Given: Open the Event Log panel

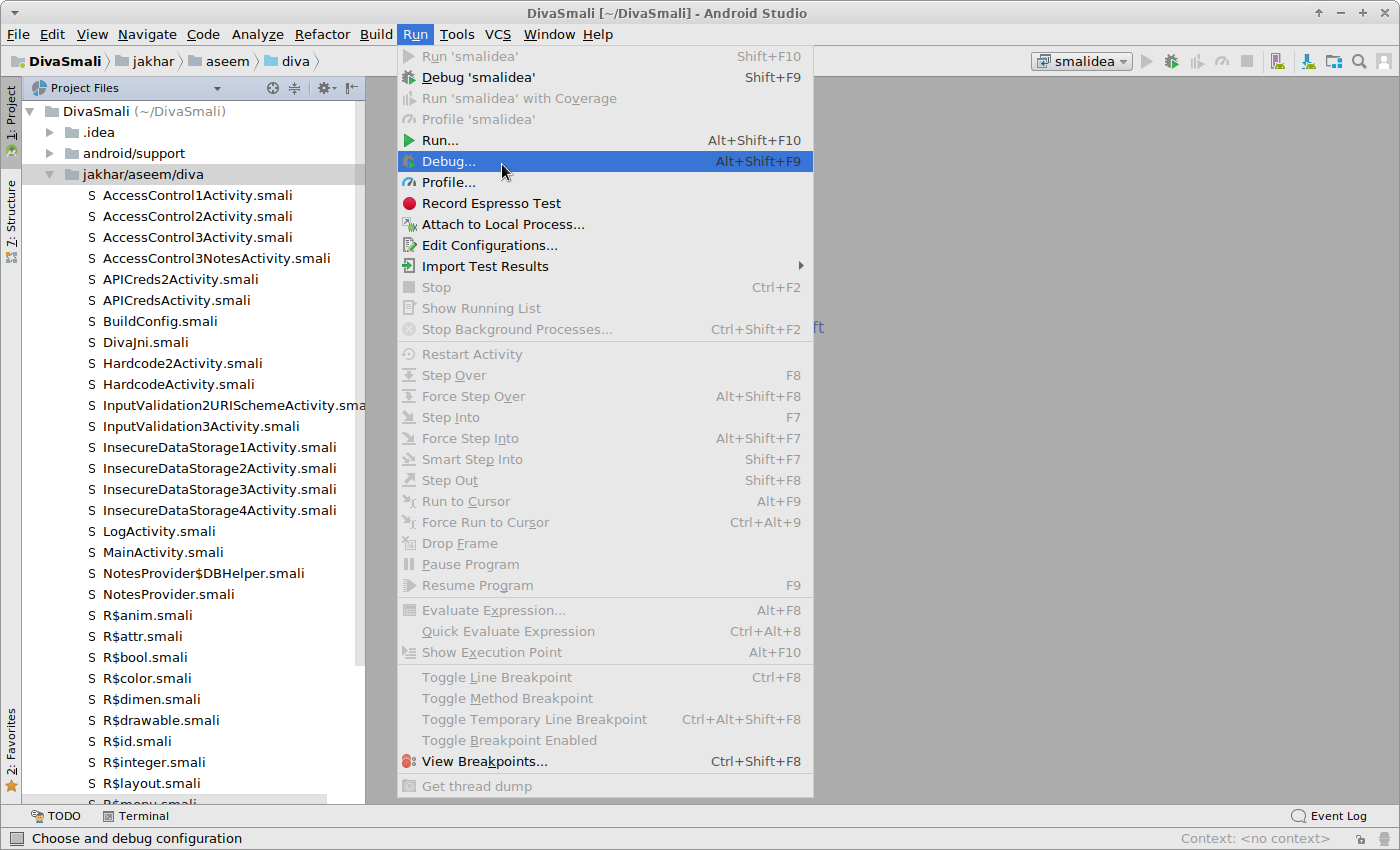Looking at the screenshot, I should coord(1329,816).
